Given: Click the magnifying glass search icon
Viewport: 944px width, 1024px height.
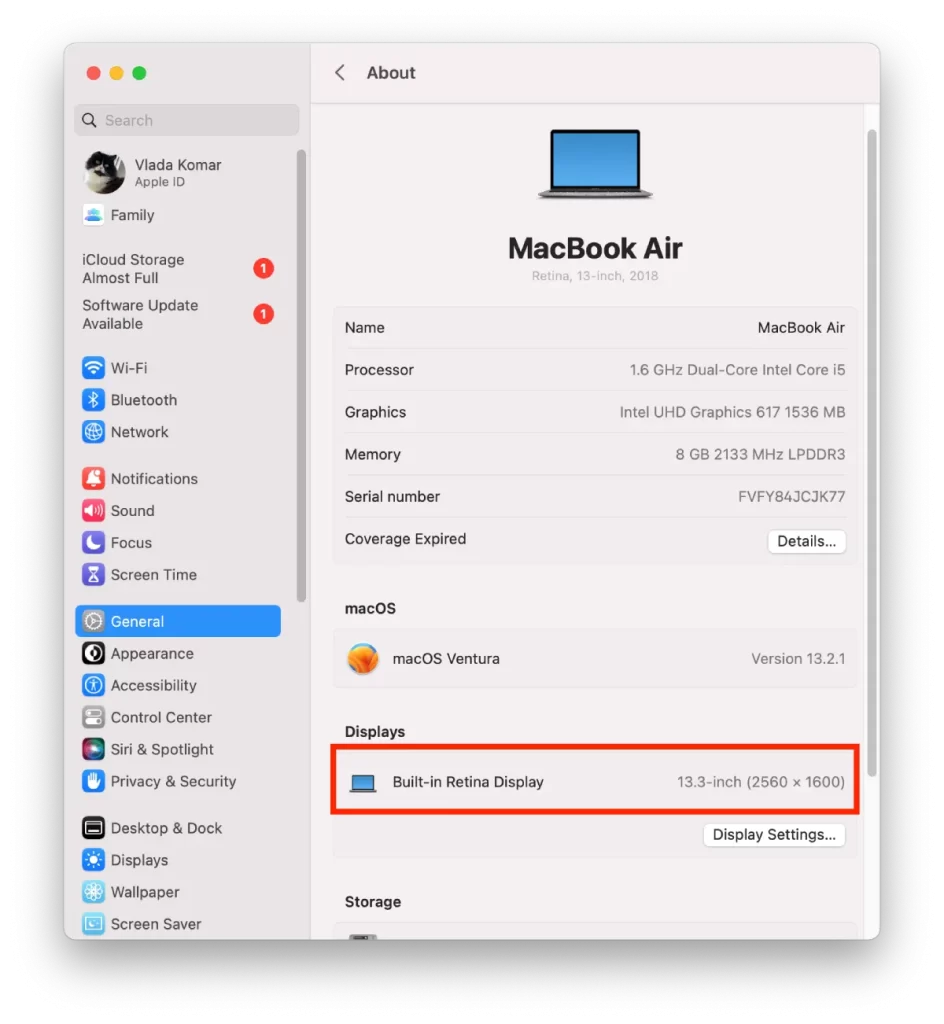Looking at the screenshot, I should pos(89,120).
